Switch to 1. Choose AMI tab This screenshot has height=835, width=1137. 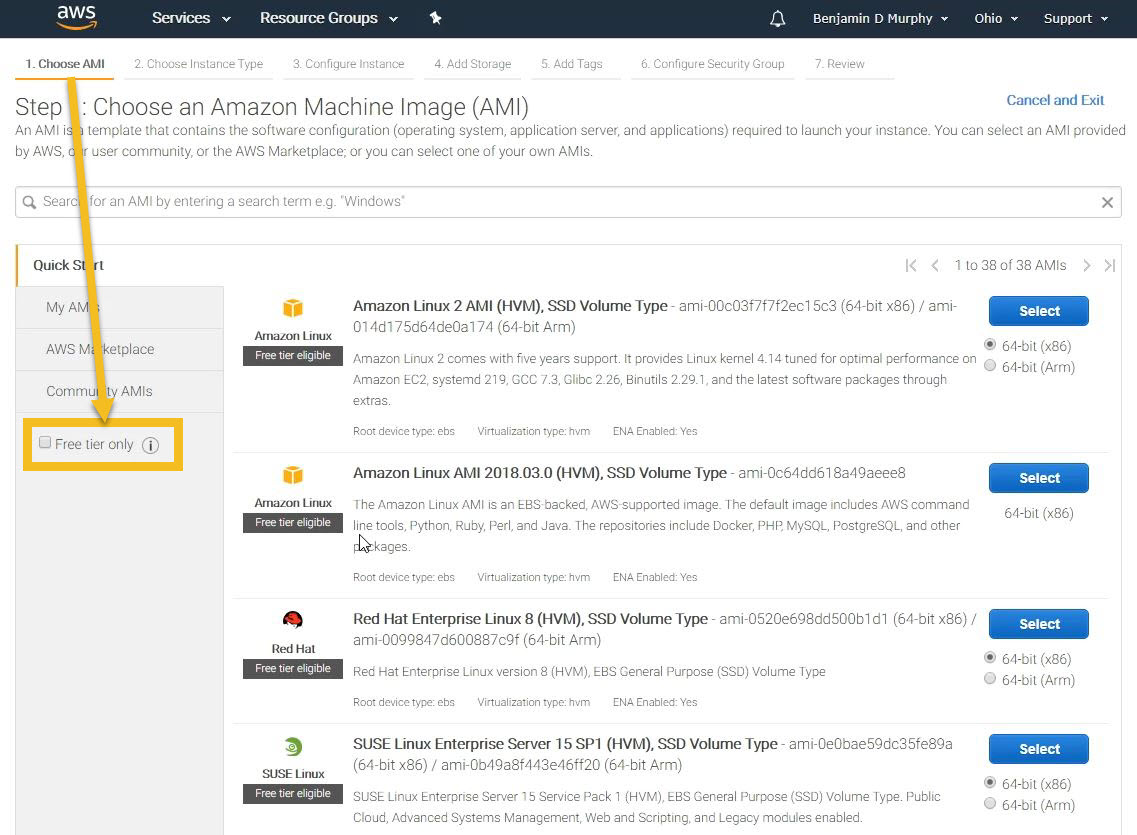[x=65, y=65]
